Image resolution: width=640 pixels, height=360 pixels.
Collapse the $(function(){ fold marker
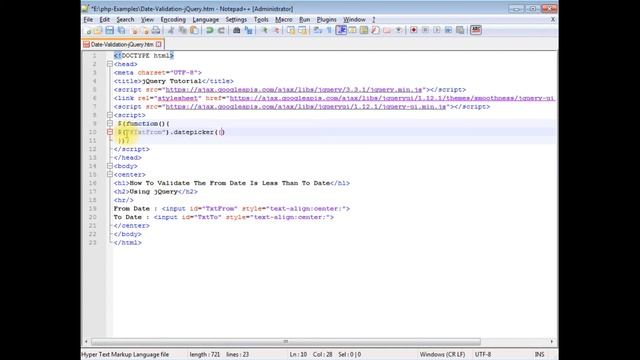pyautogui.click(x=110, y=123)
